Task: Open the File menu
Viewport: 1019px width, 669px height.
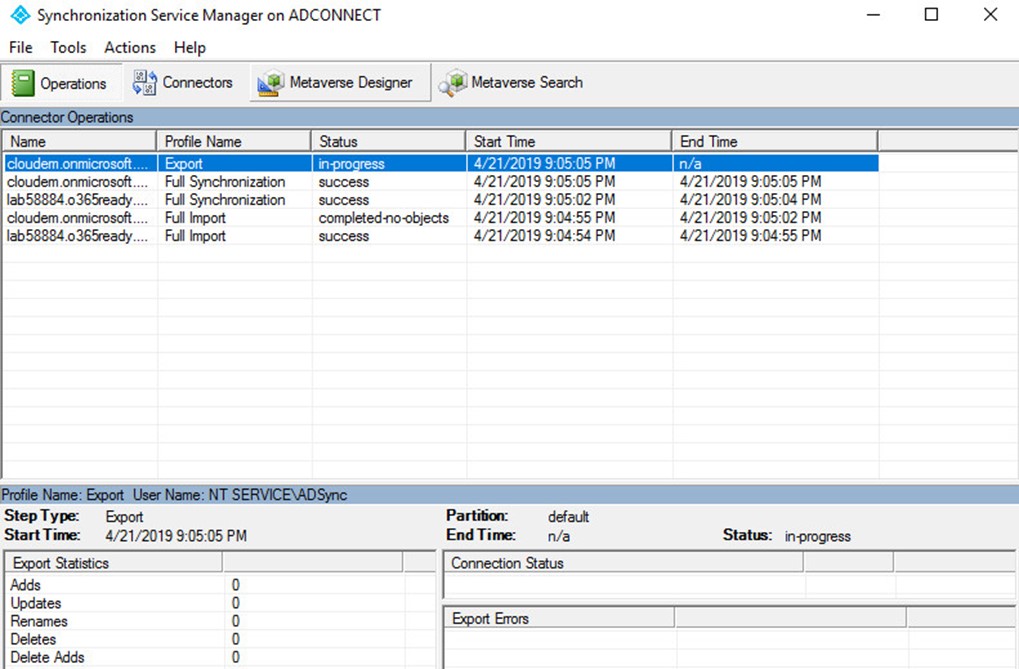Action: (20, 47)
